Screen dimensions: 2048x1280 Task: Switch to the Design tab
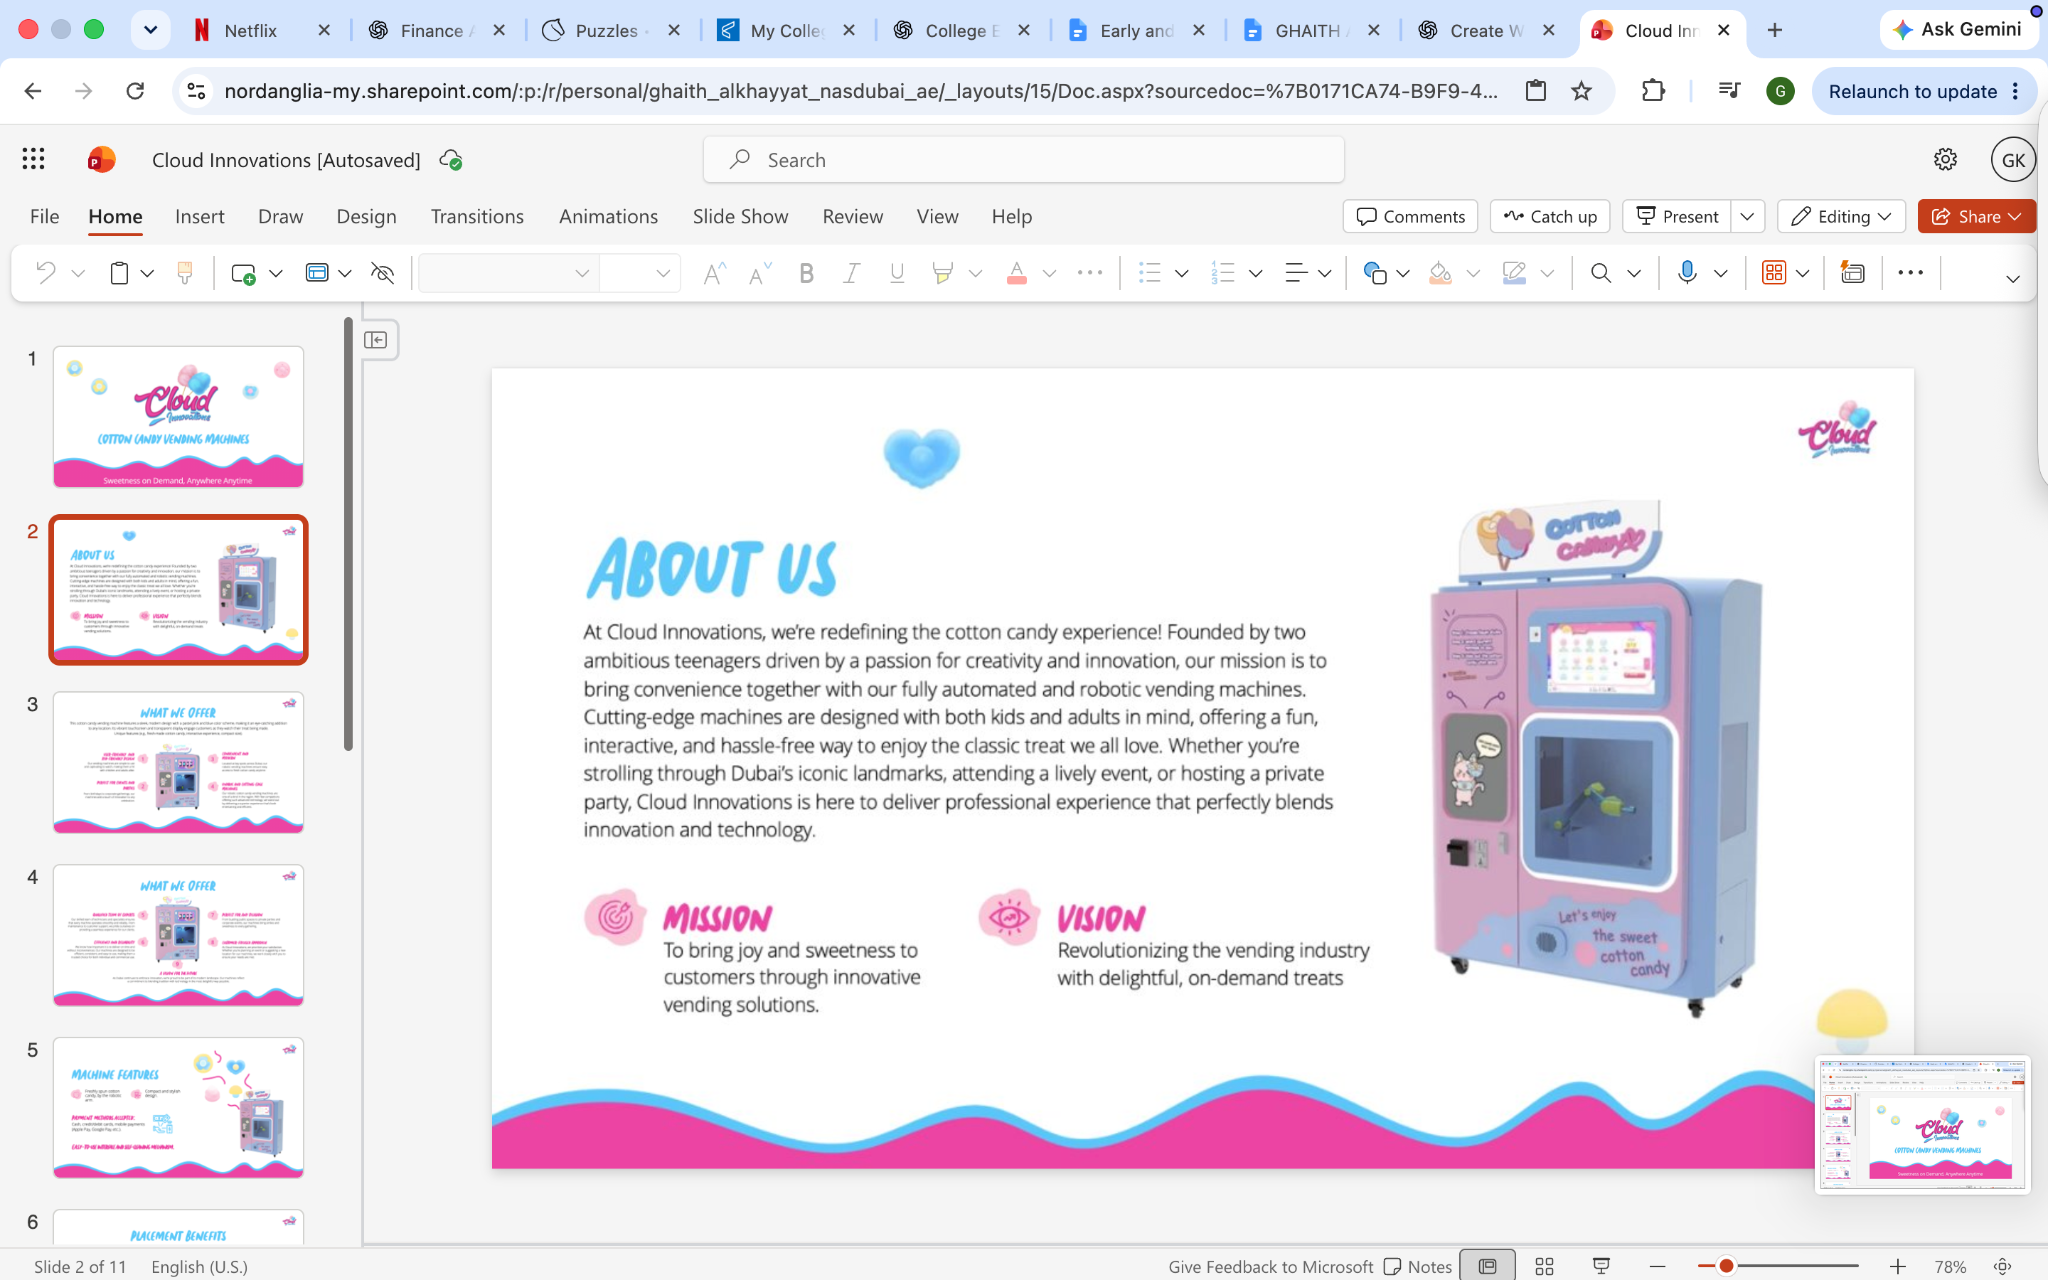click(x=366, y=216)
